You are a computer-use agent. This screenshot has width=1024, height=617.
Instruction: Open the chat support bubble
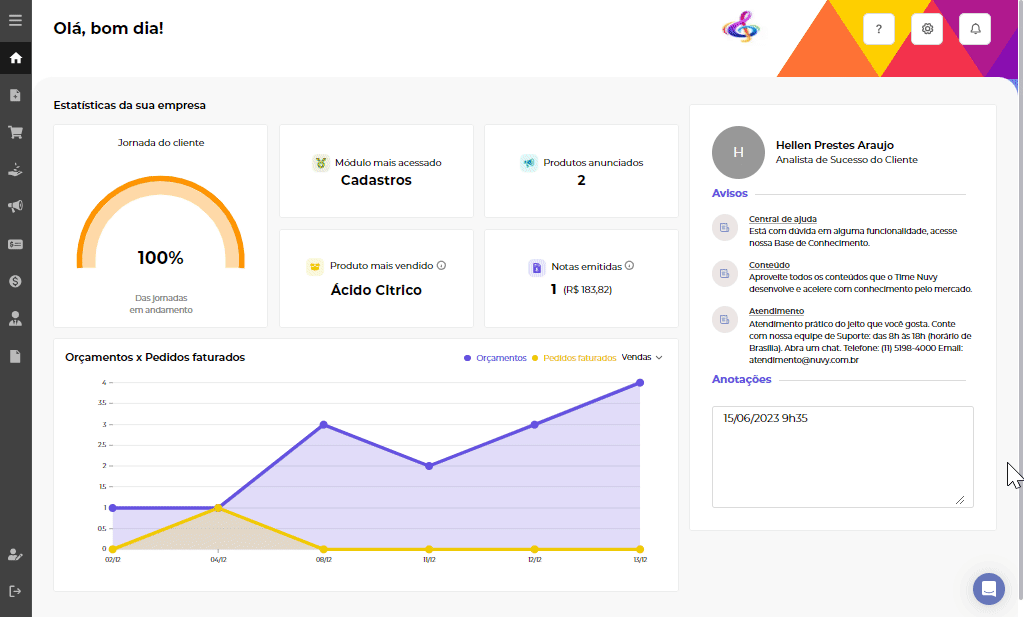pyautogui.click(x=989, y=588)
